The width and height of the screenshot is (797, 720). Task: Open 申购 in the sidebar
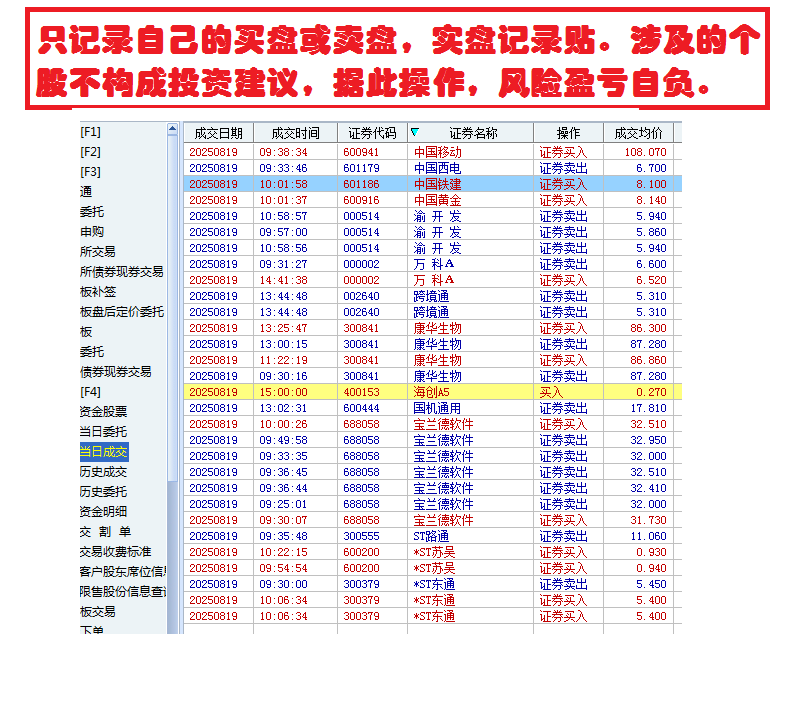coord(92,232)
